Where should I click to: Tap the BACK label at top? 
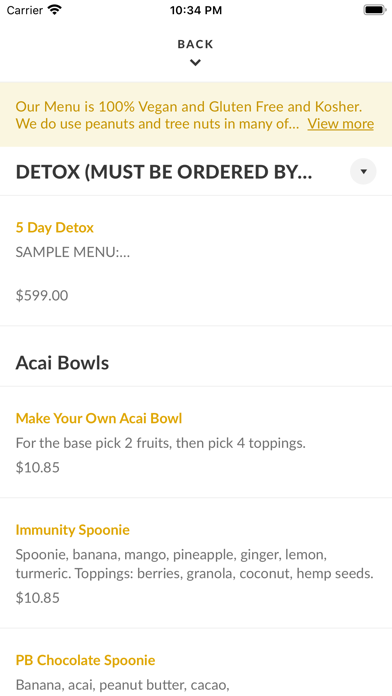click(195, 44)
